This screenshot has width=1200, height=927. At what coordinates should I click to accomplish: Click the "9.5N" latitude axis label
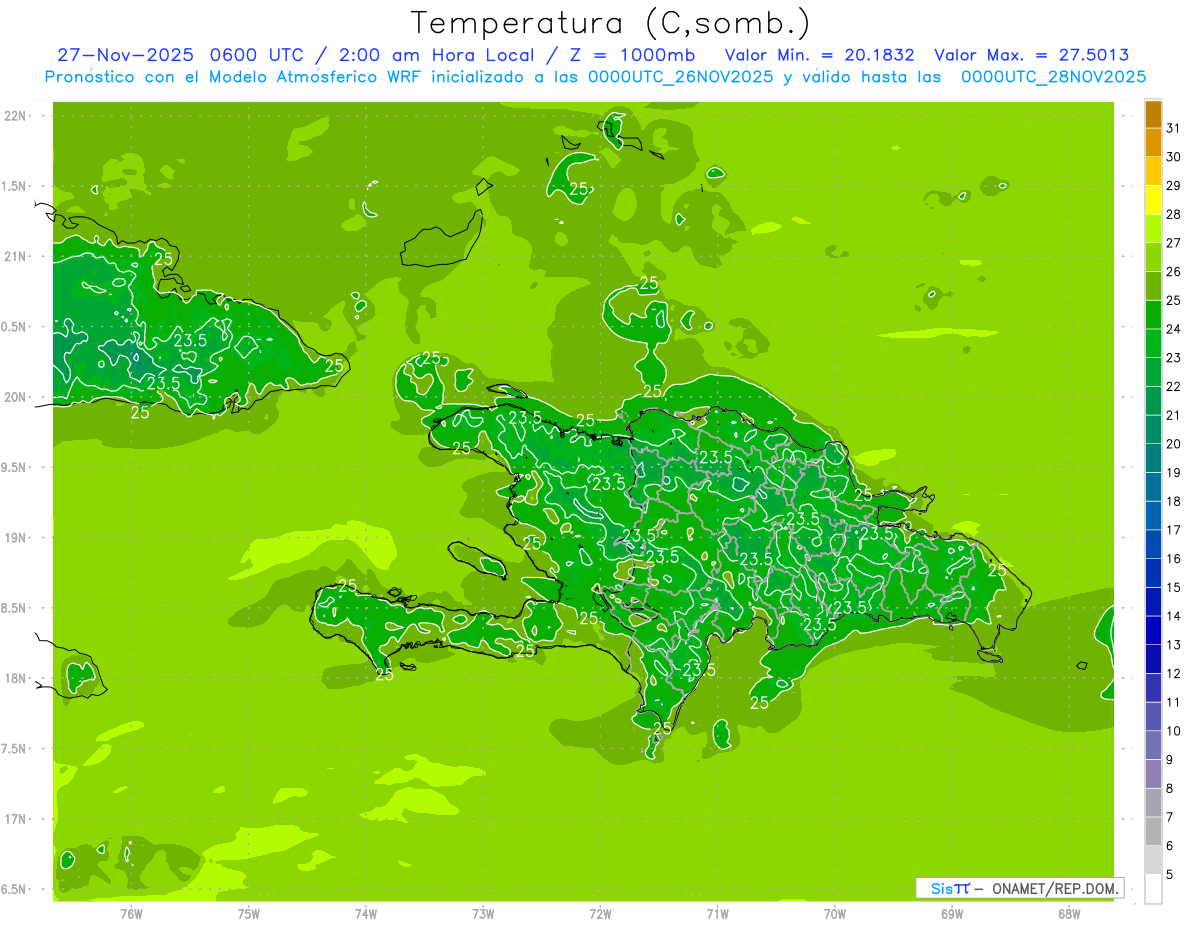pos(15,468)
